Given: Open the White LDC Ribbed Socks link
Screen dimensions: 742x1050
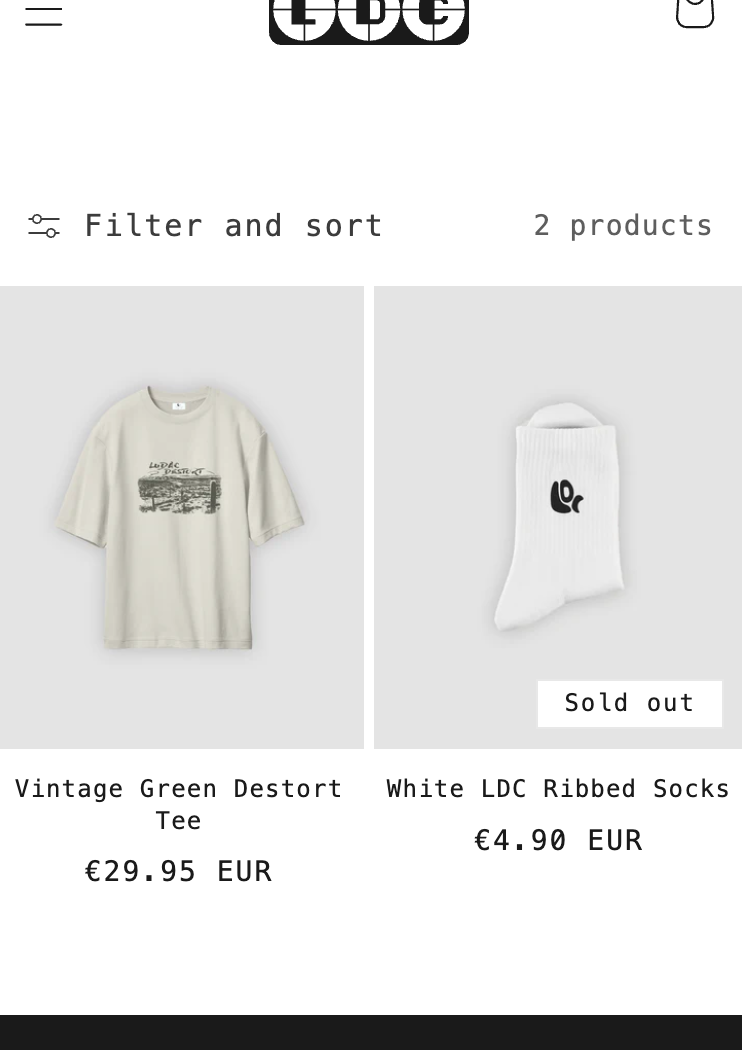Looking at the screenshot, I should pyautogui.click(x=558, y=789).
